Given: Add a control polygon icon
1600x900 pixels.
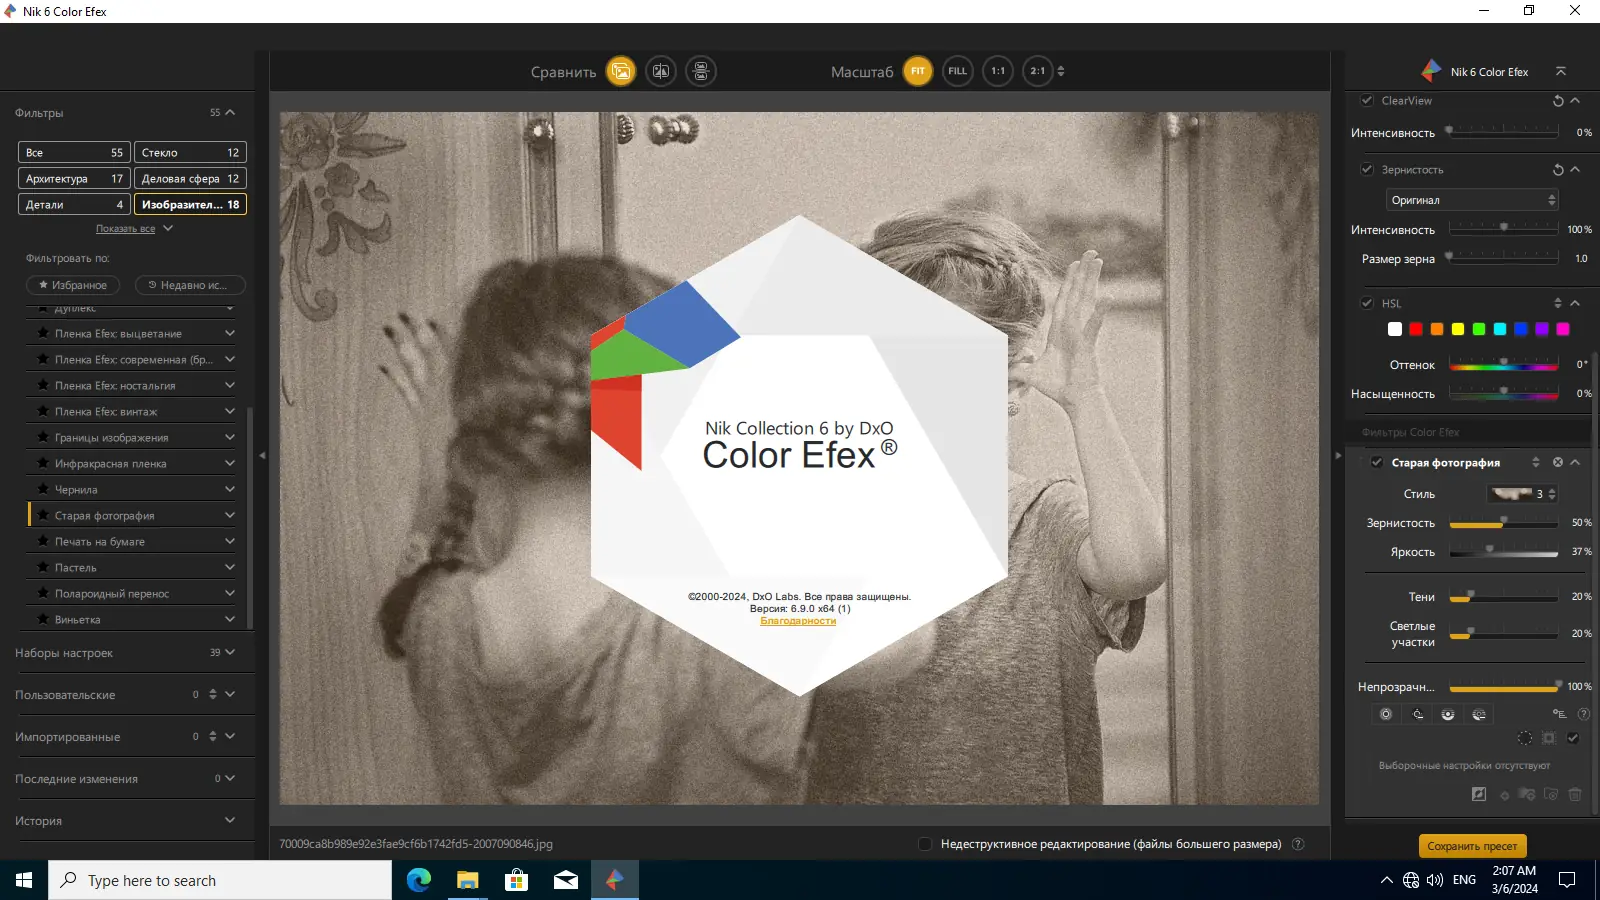Looking at the screenshot, I should coord(1448,714).
